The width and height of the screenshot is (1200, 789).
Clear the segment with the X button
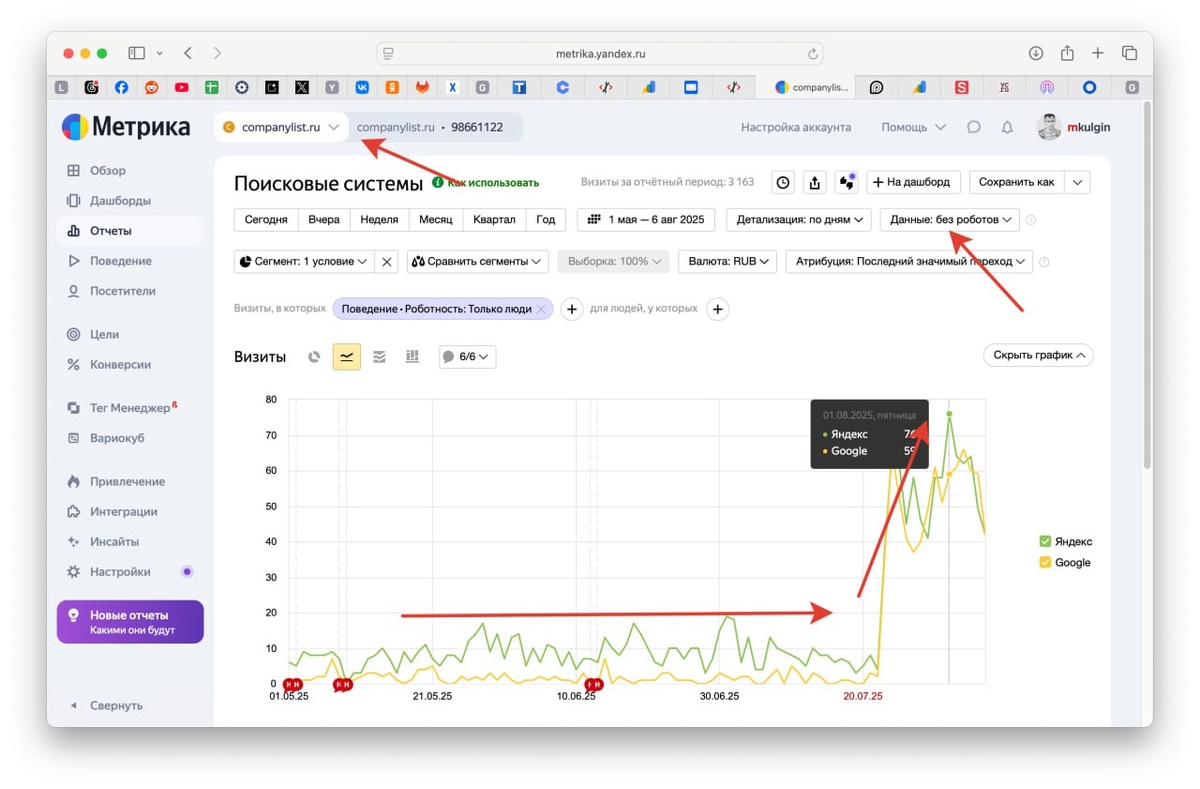coord(388,261)
